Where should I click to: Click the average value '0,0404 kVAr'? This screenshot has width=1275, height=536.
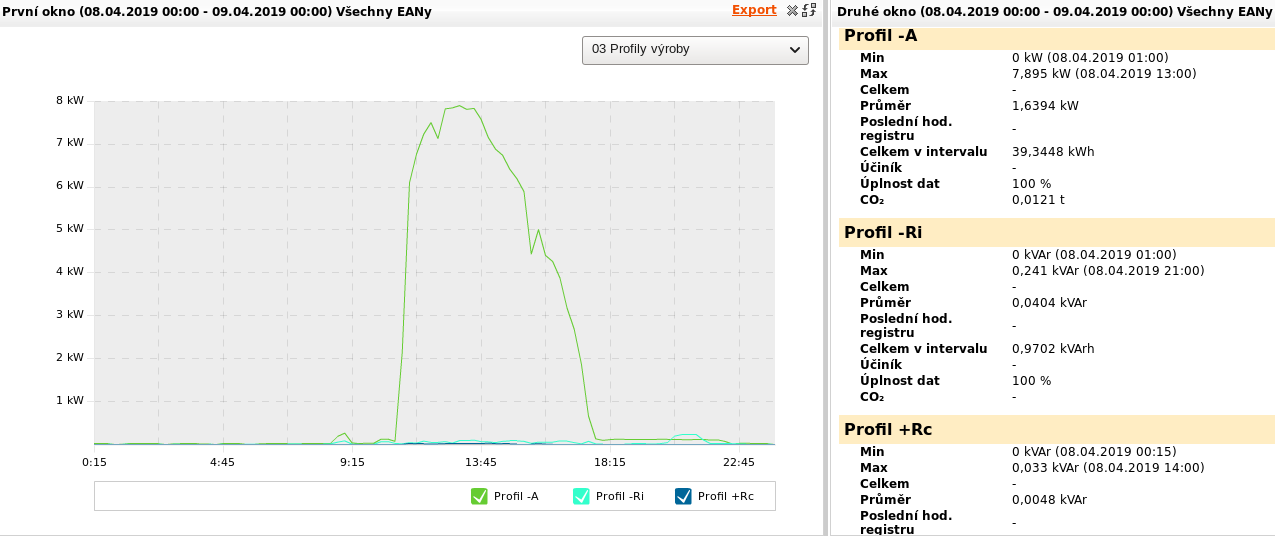(1049, 303)
